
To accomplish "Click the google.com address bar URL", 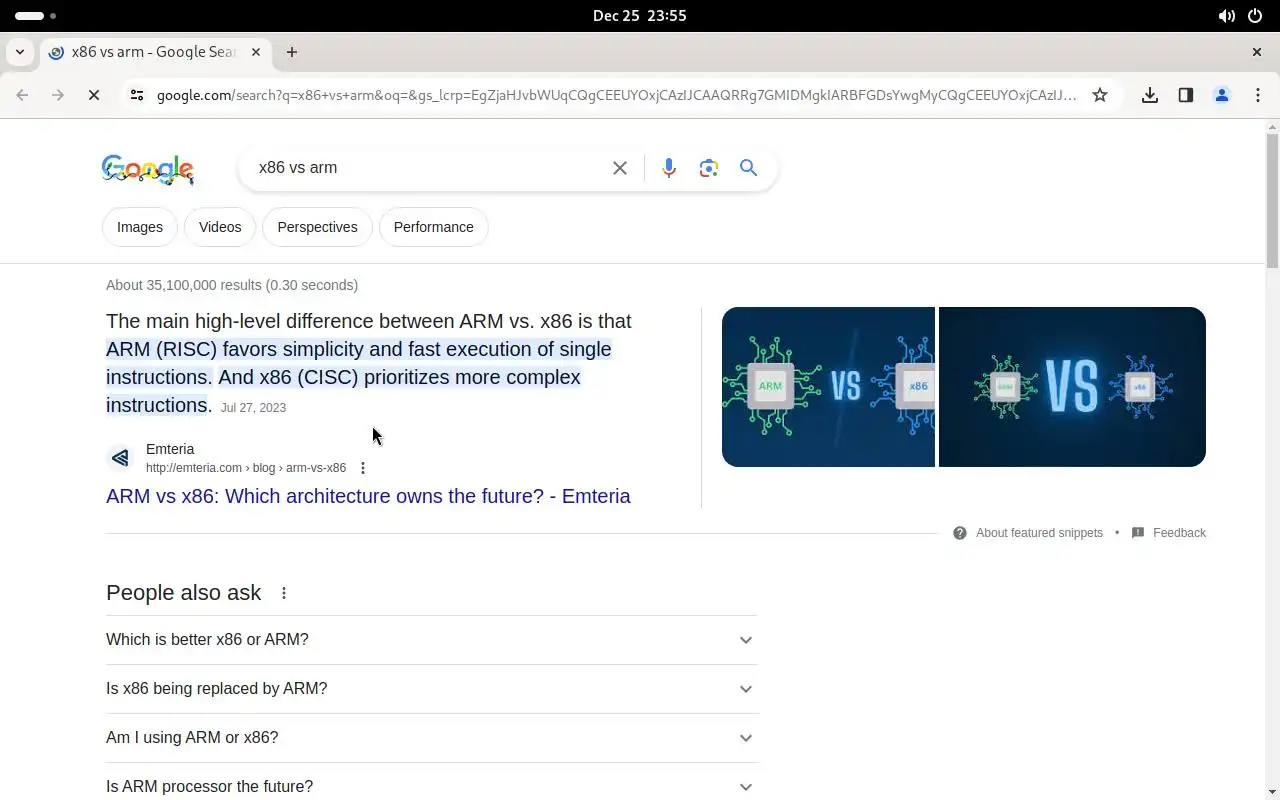I will pos(616,95).
